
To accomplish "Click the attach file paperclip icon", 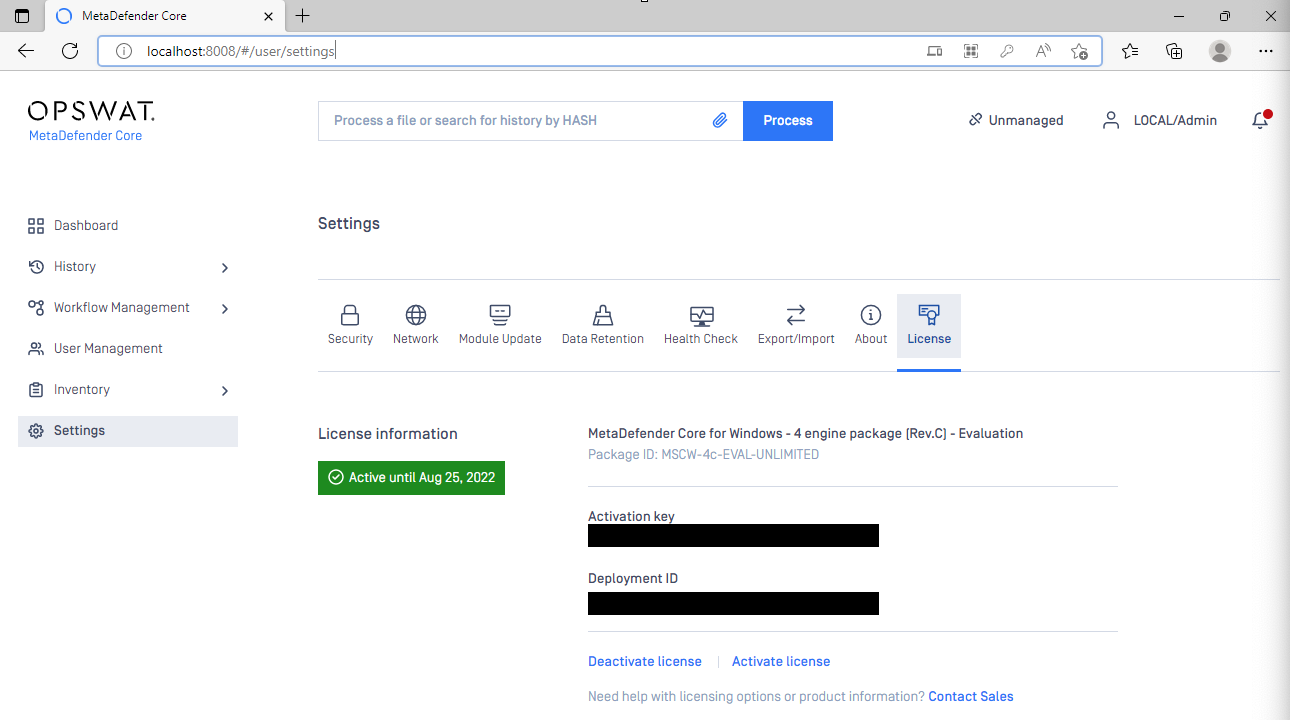I will tap(720, 120).
